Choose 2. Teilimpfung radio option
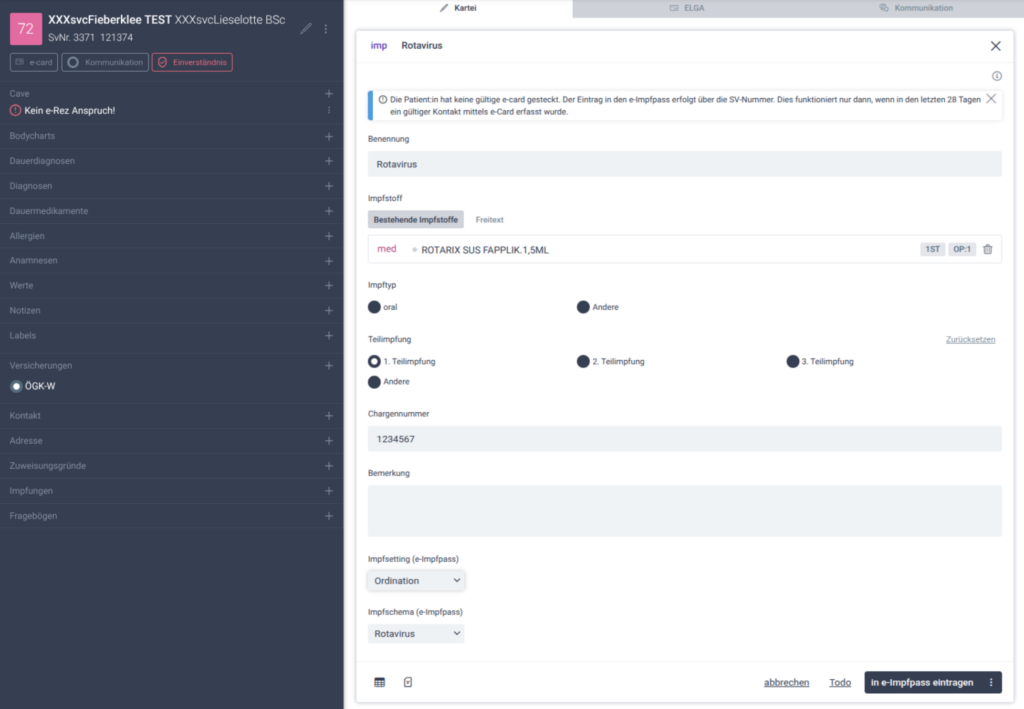 (x=584, y=361)
